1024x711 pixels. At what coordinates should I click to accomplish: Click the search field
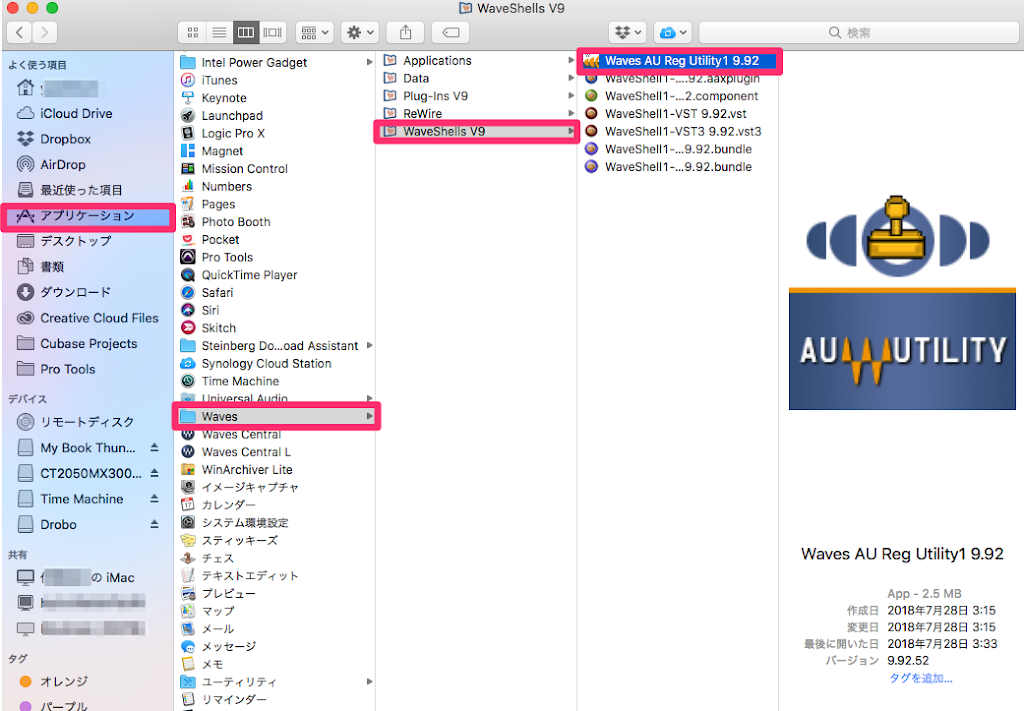point(859,32)
